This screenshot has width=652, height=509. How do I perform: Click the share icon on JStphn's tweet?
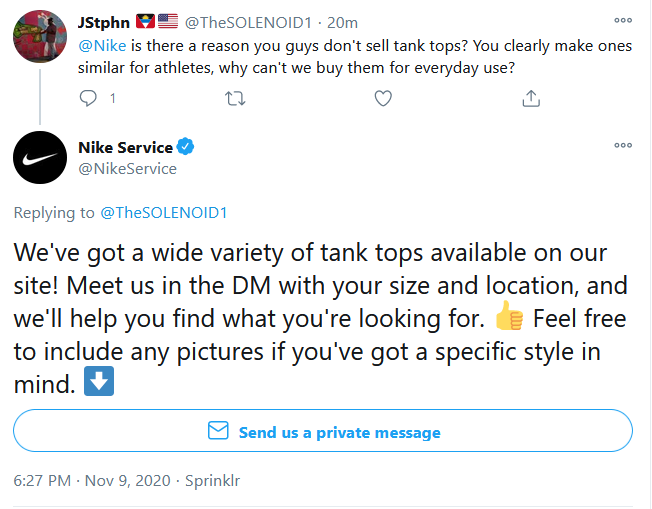[531, 98]
